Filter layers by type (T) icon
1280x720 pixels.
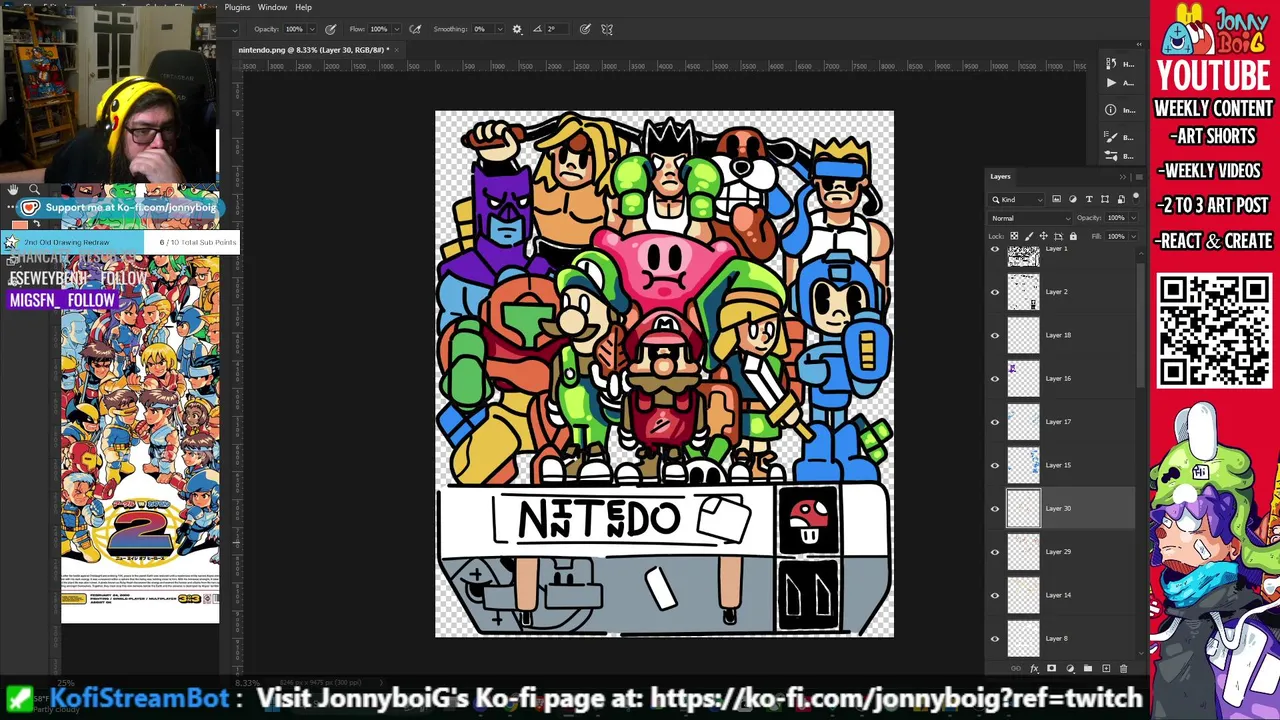[1089, 199]
